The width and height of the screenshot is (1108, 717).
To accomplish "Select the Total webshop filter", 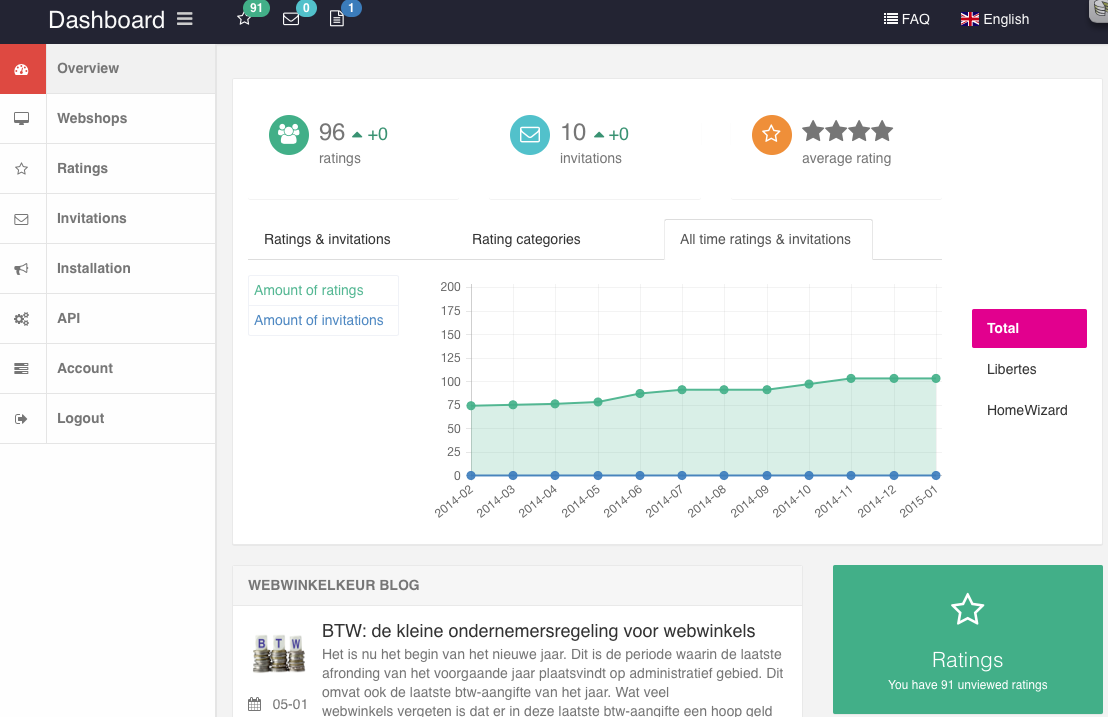I will coord(1028,328).
